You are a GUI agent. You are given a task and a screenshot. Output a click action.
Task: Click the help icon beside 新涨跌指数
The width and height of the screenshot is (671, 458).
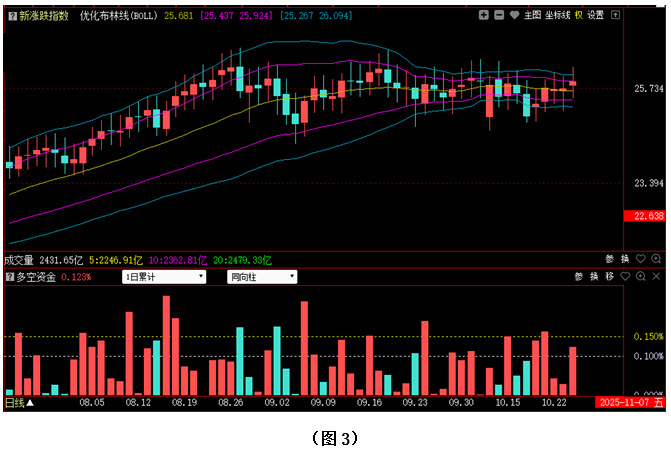[x=10, y=16]
